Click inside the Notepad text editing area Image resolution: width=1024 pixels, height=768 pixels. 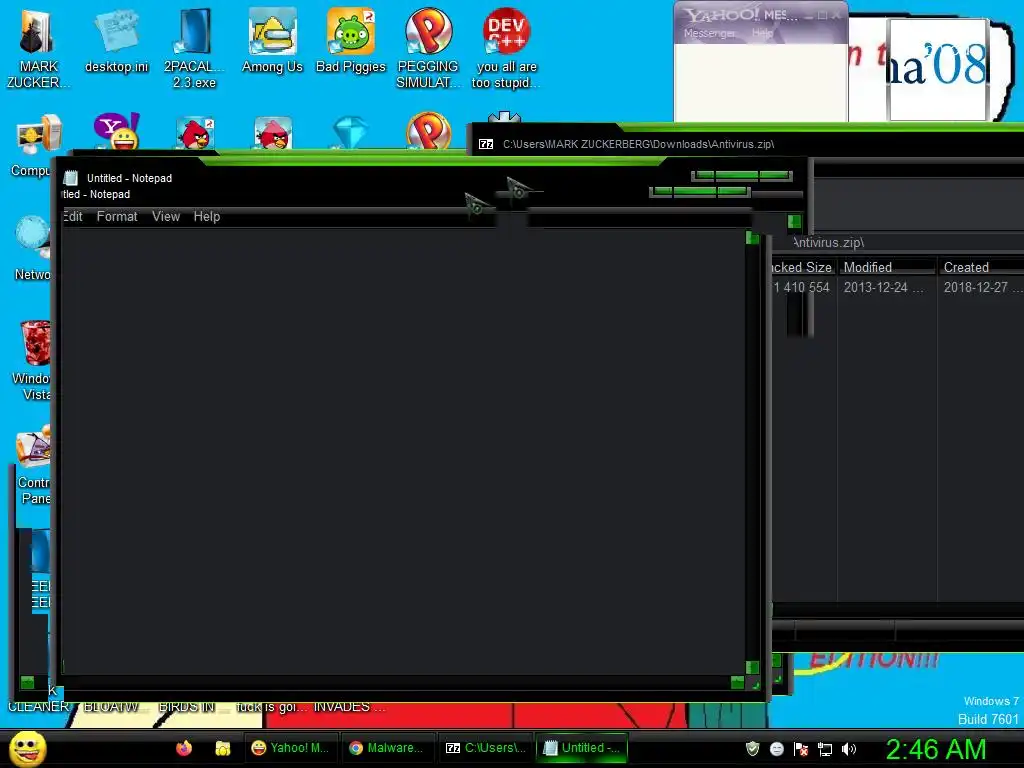pos(403,451)
